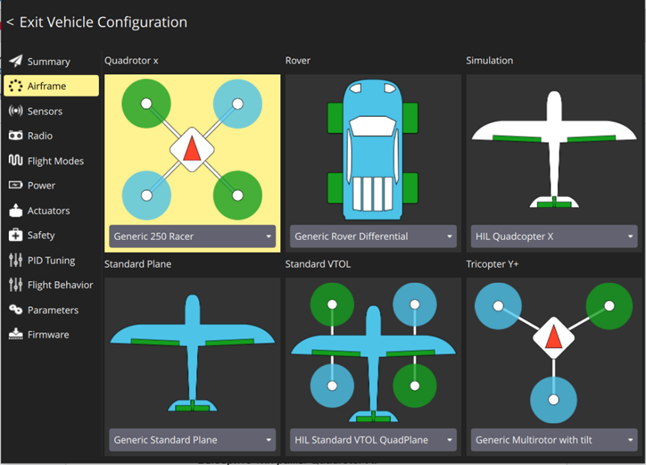Click the Power battery icon

(16, 185)
